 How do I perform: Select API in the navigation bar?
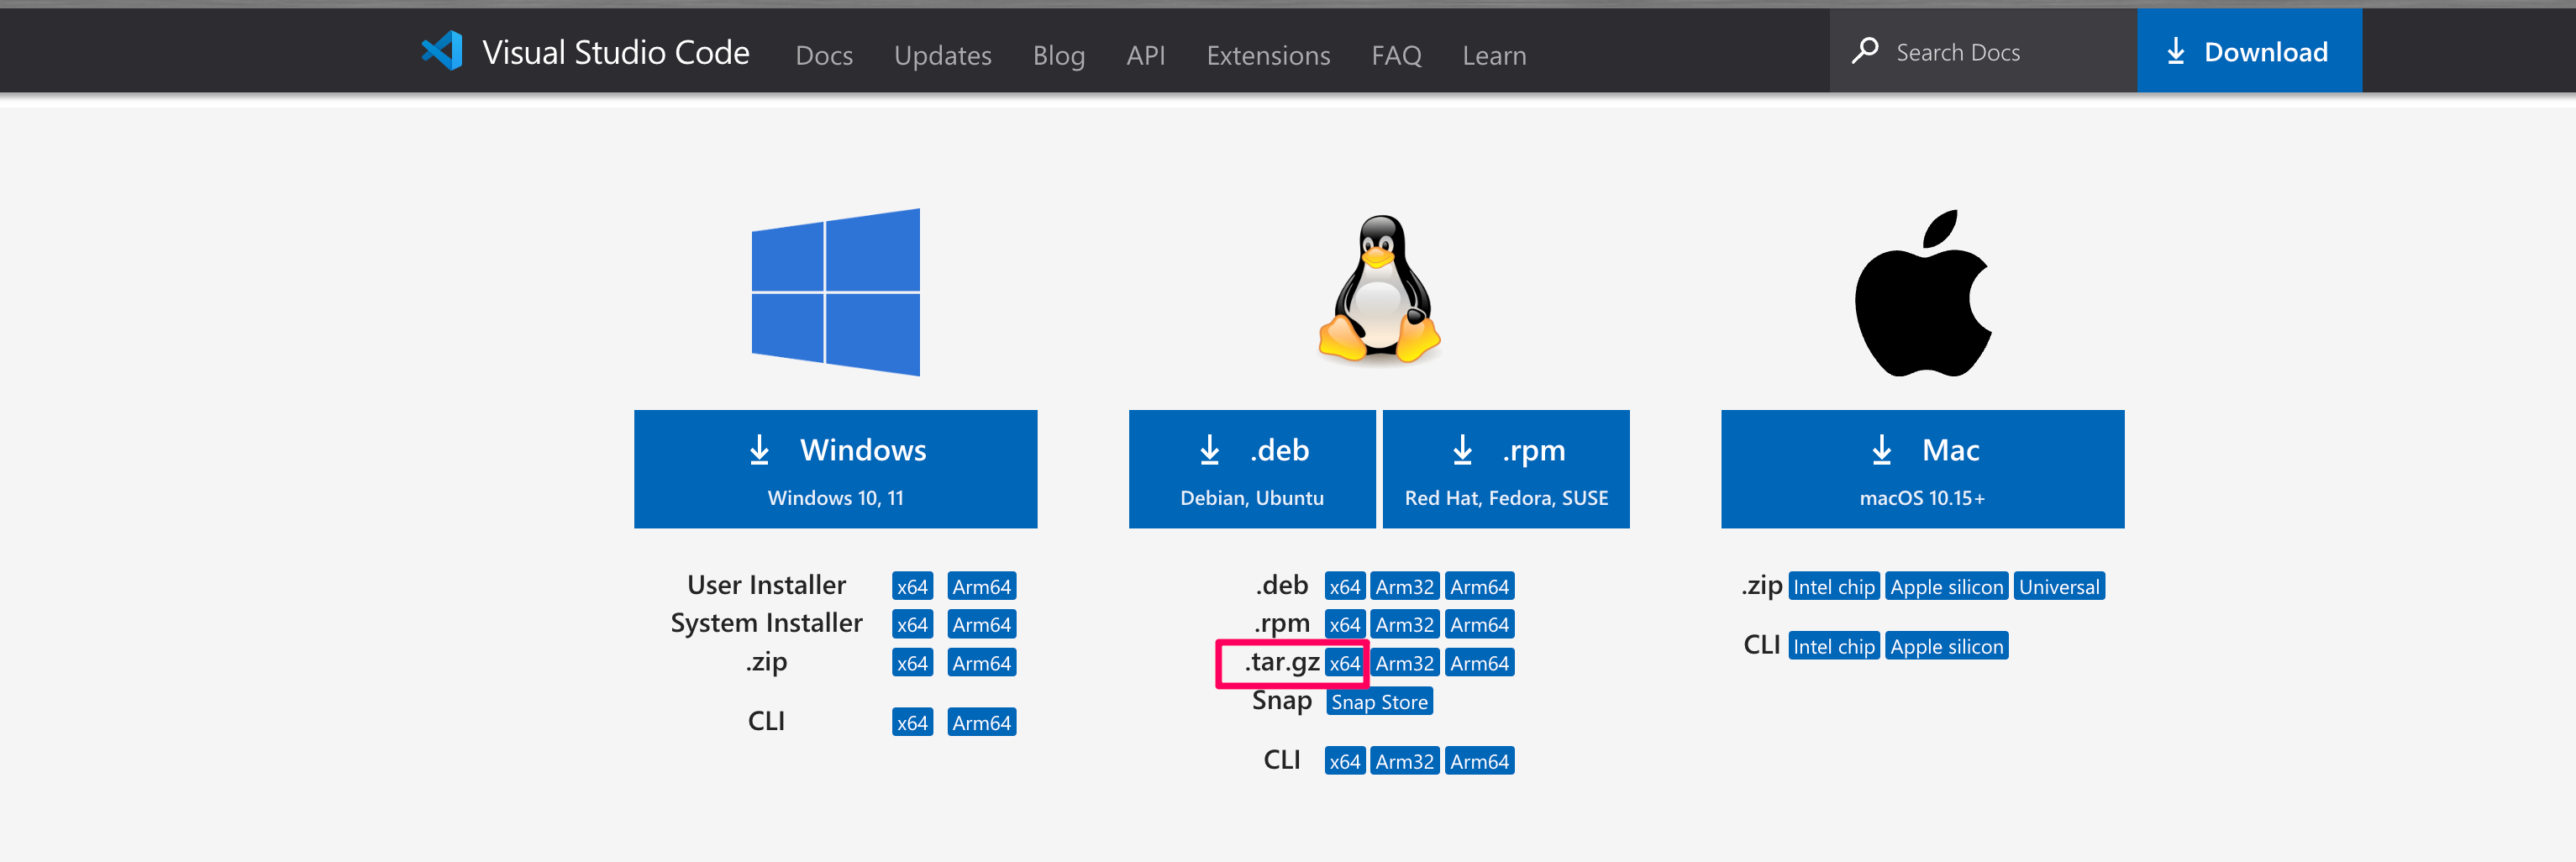[x=1145, y=55]
